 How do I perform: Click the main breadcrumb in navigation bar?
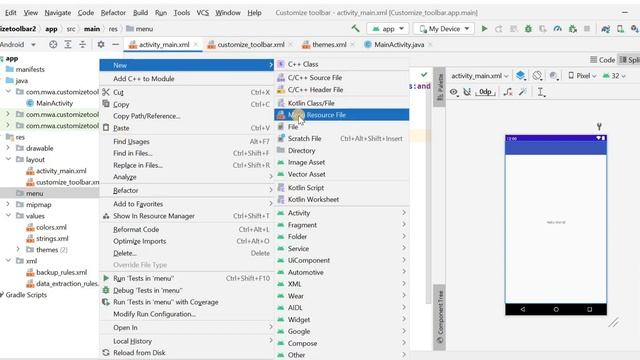92,29
